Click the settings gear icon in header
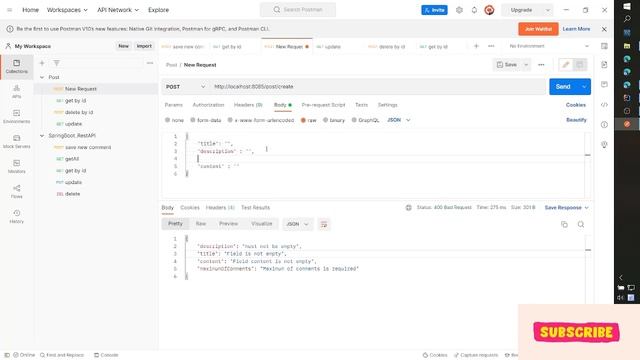Screen dimensions: 640x360 pos(459,10)
